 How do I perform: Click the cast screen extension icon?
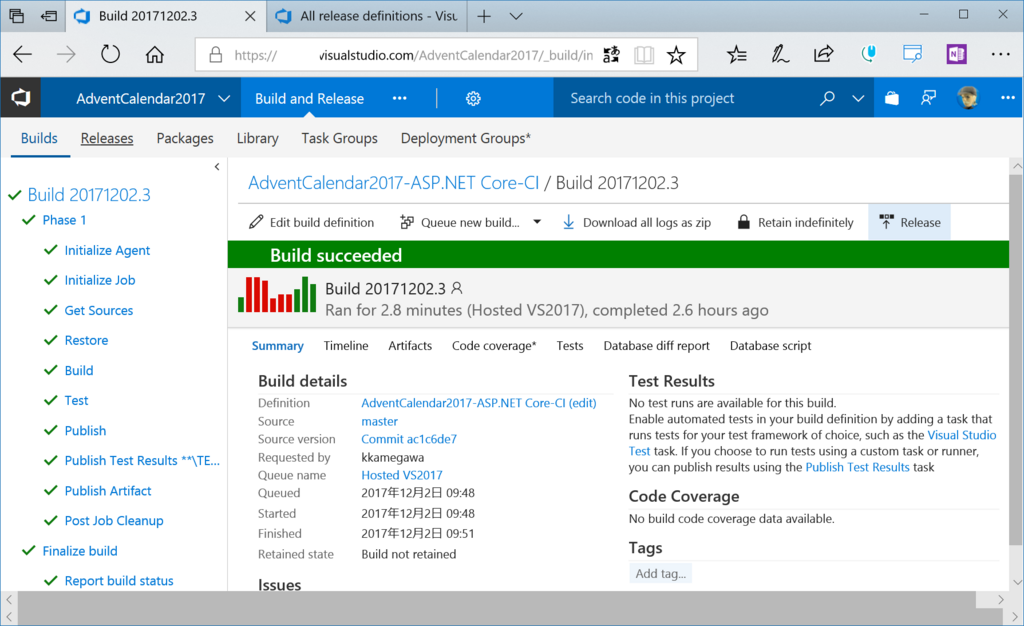[912, 54]
